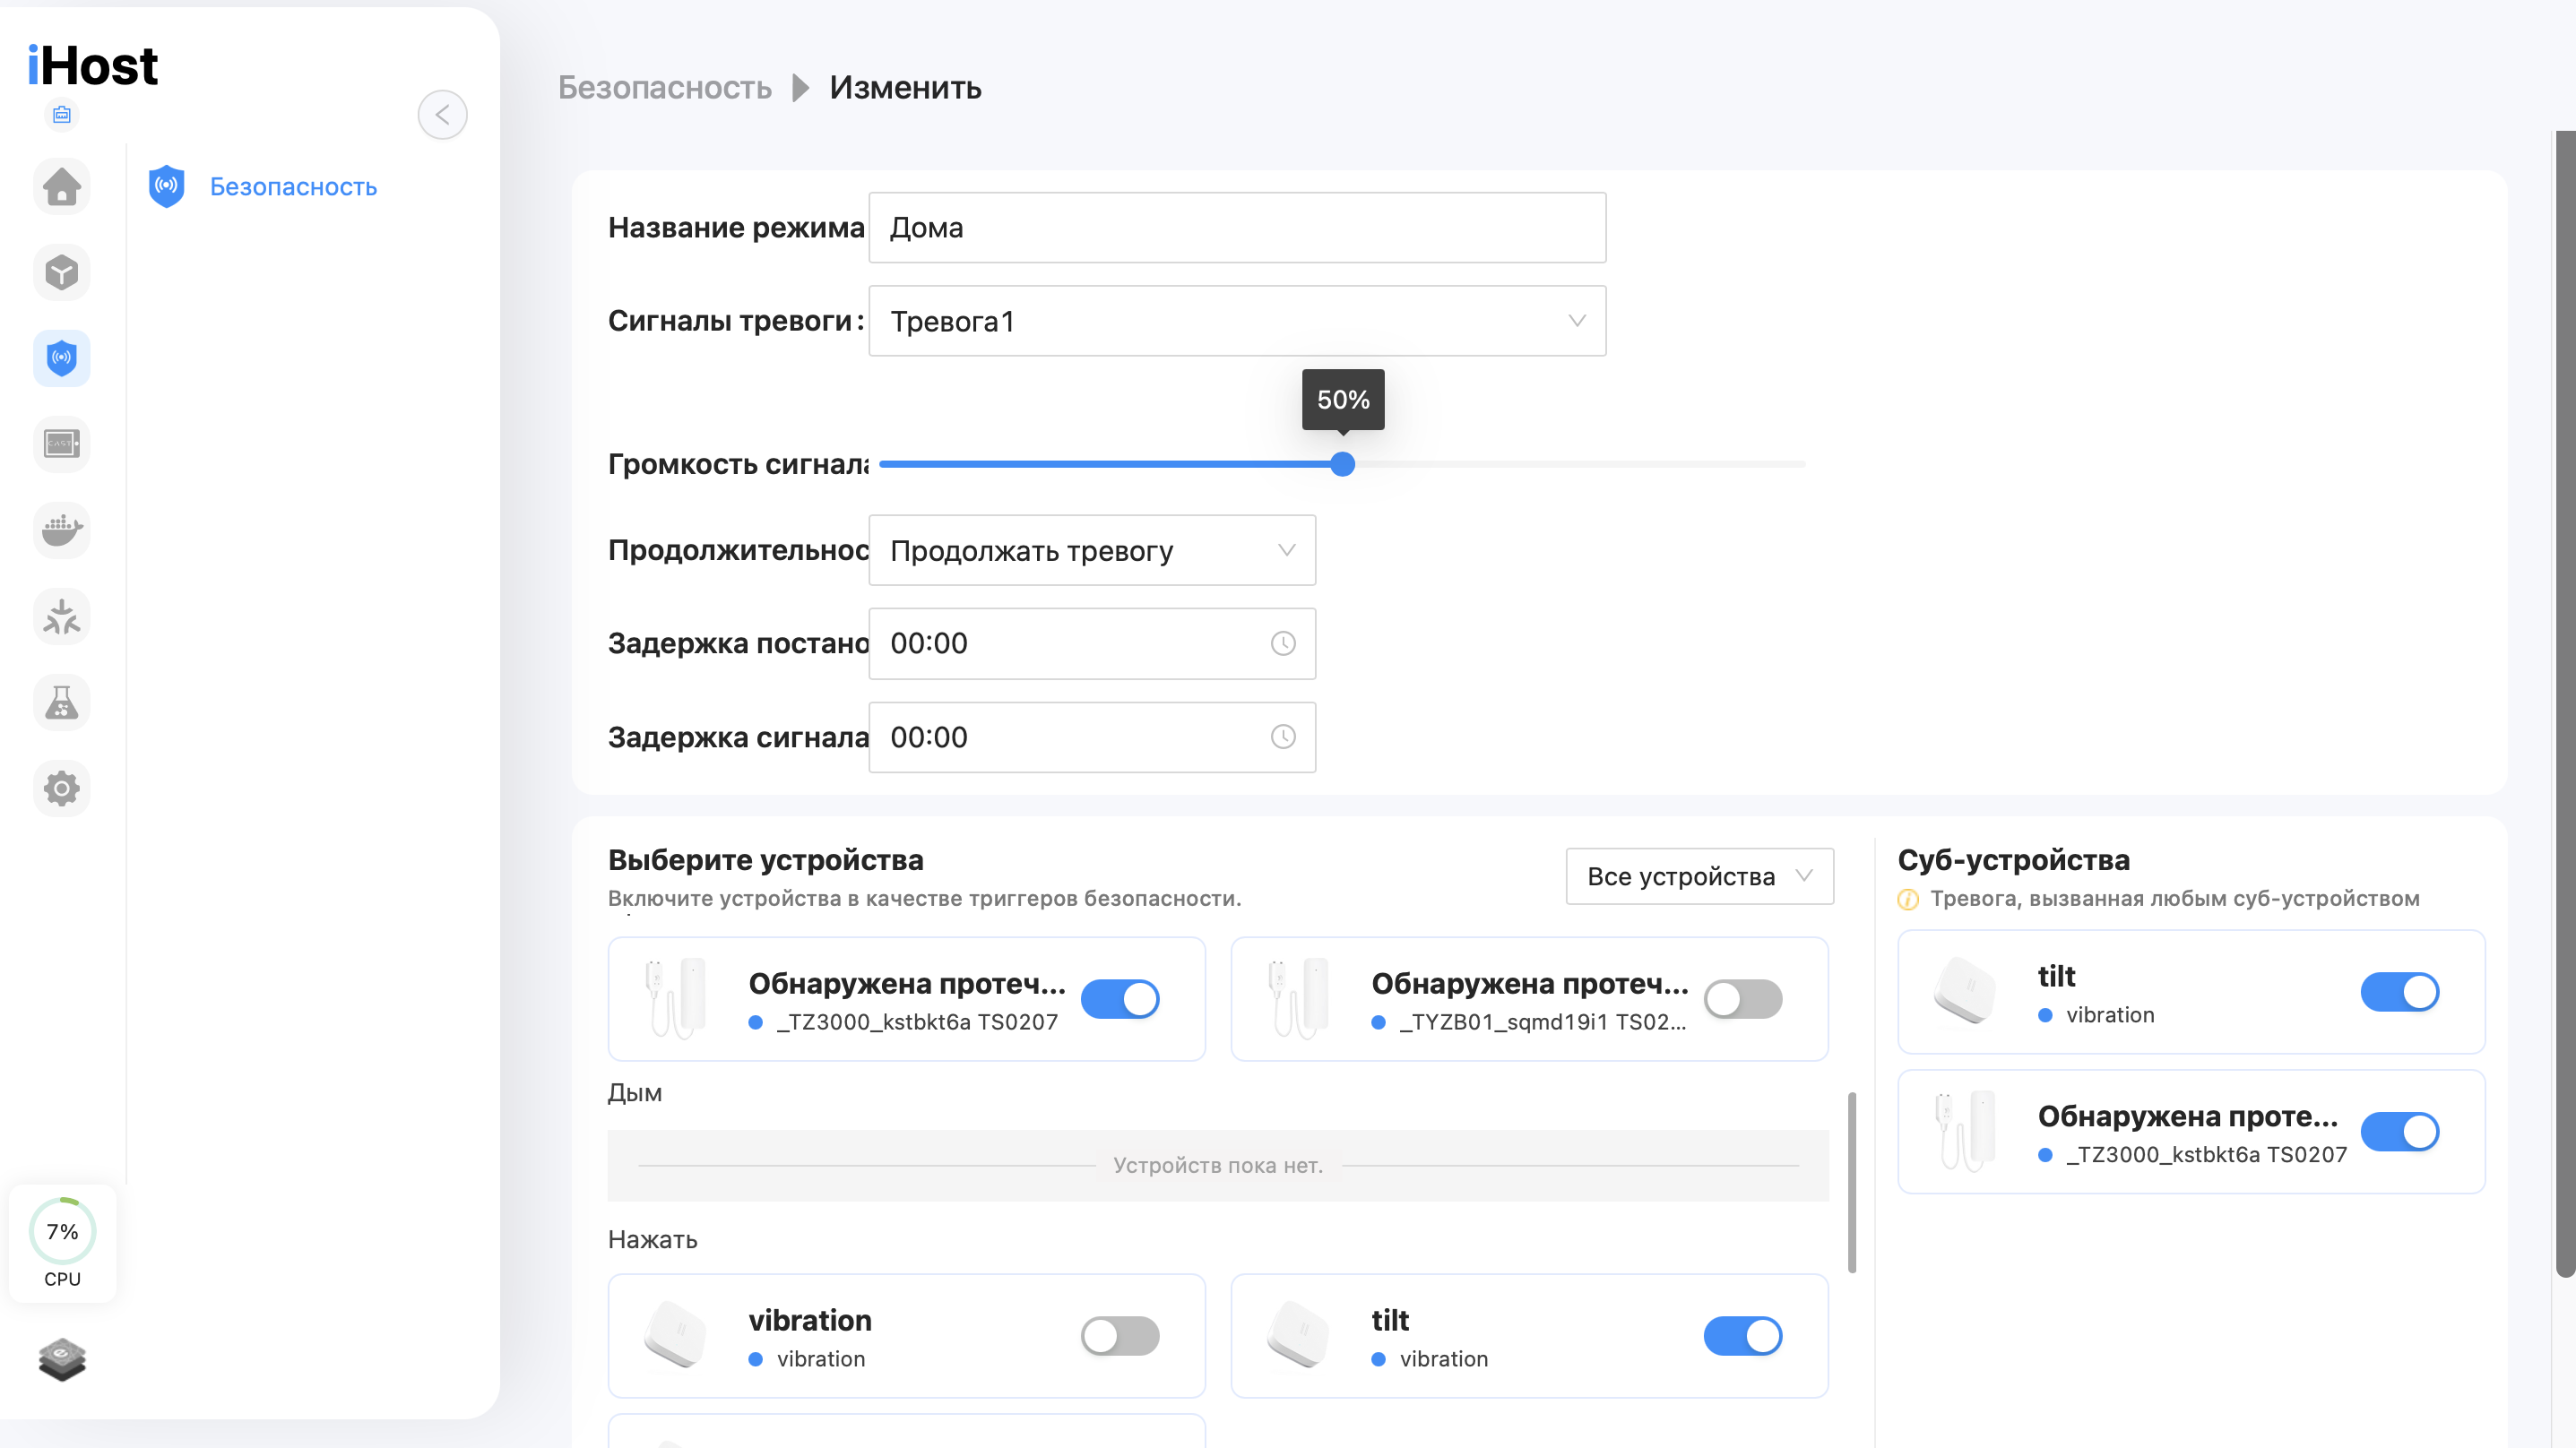
Task: Click the _TZ3000_kstbkt6a leak sensor image in device list
Action: click(676, 998)
